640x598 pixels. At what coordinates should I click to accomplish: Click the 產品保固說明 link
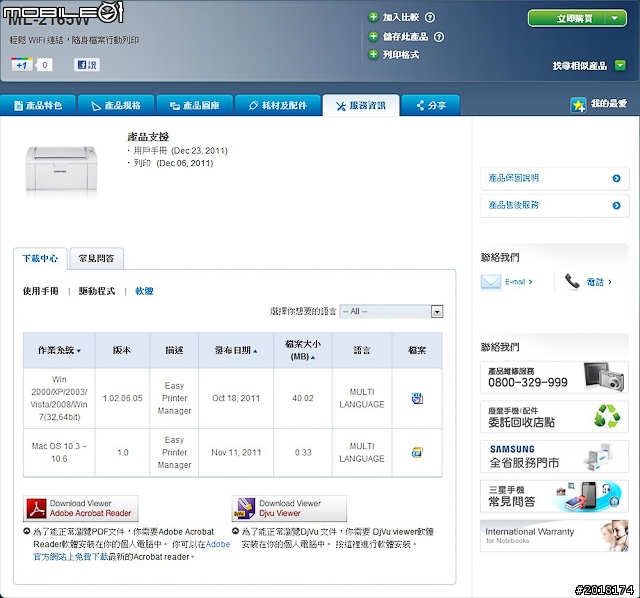tap(513, 178)
